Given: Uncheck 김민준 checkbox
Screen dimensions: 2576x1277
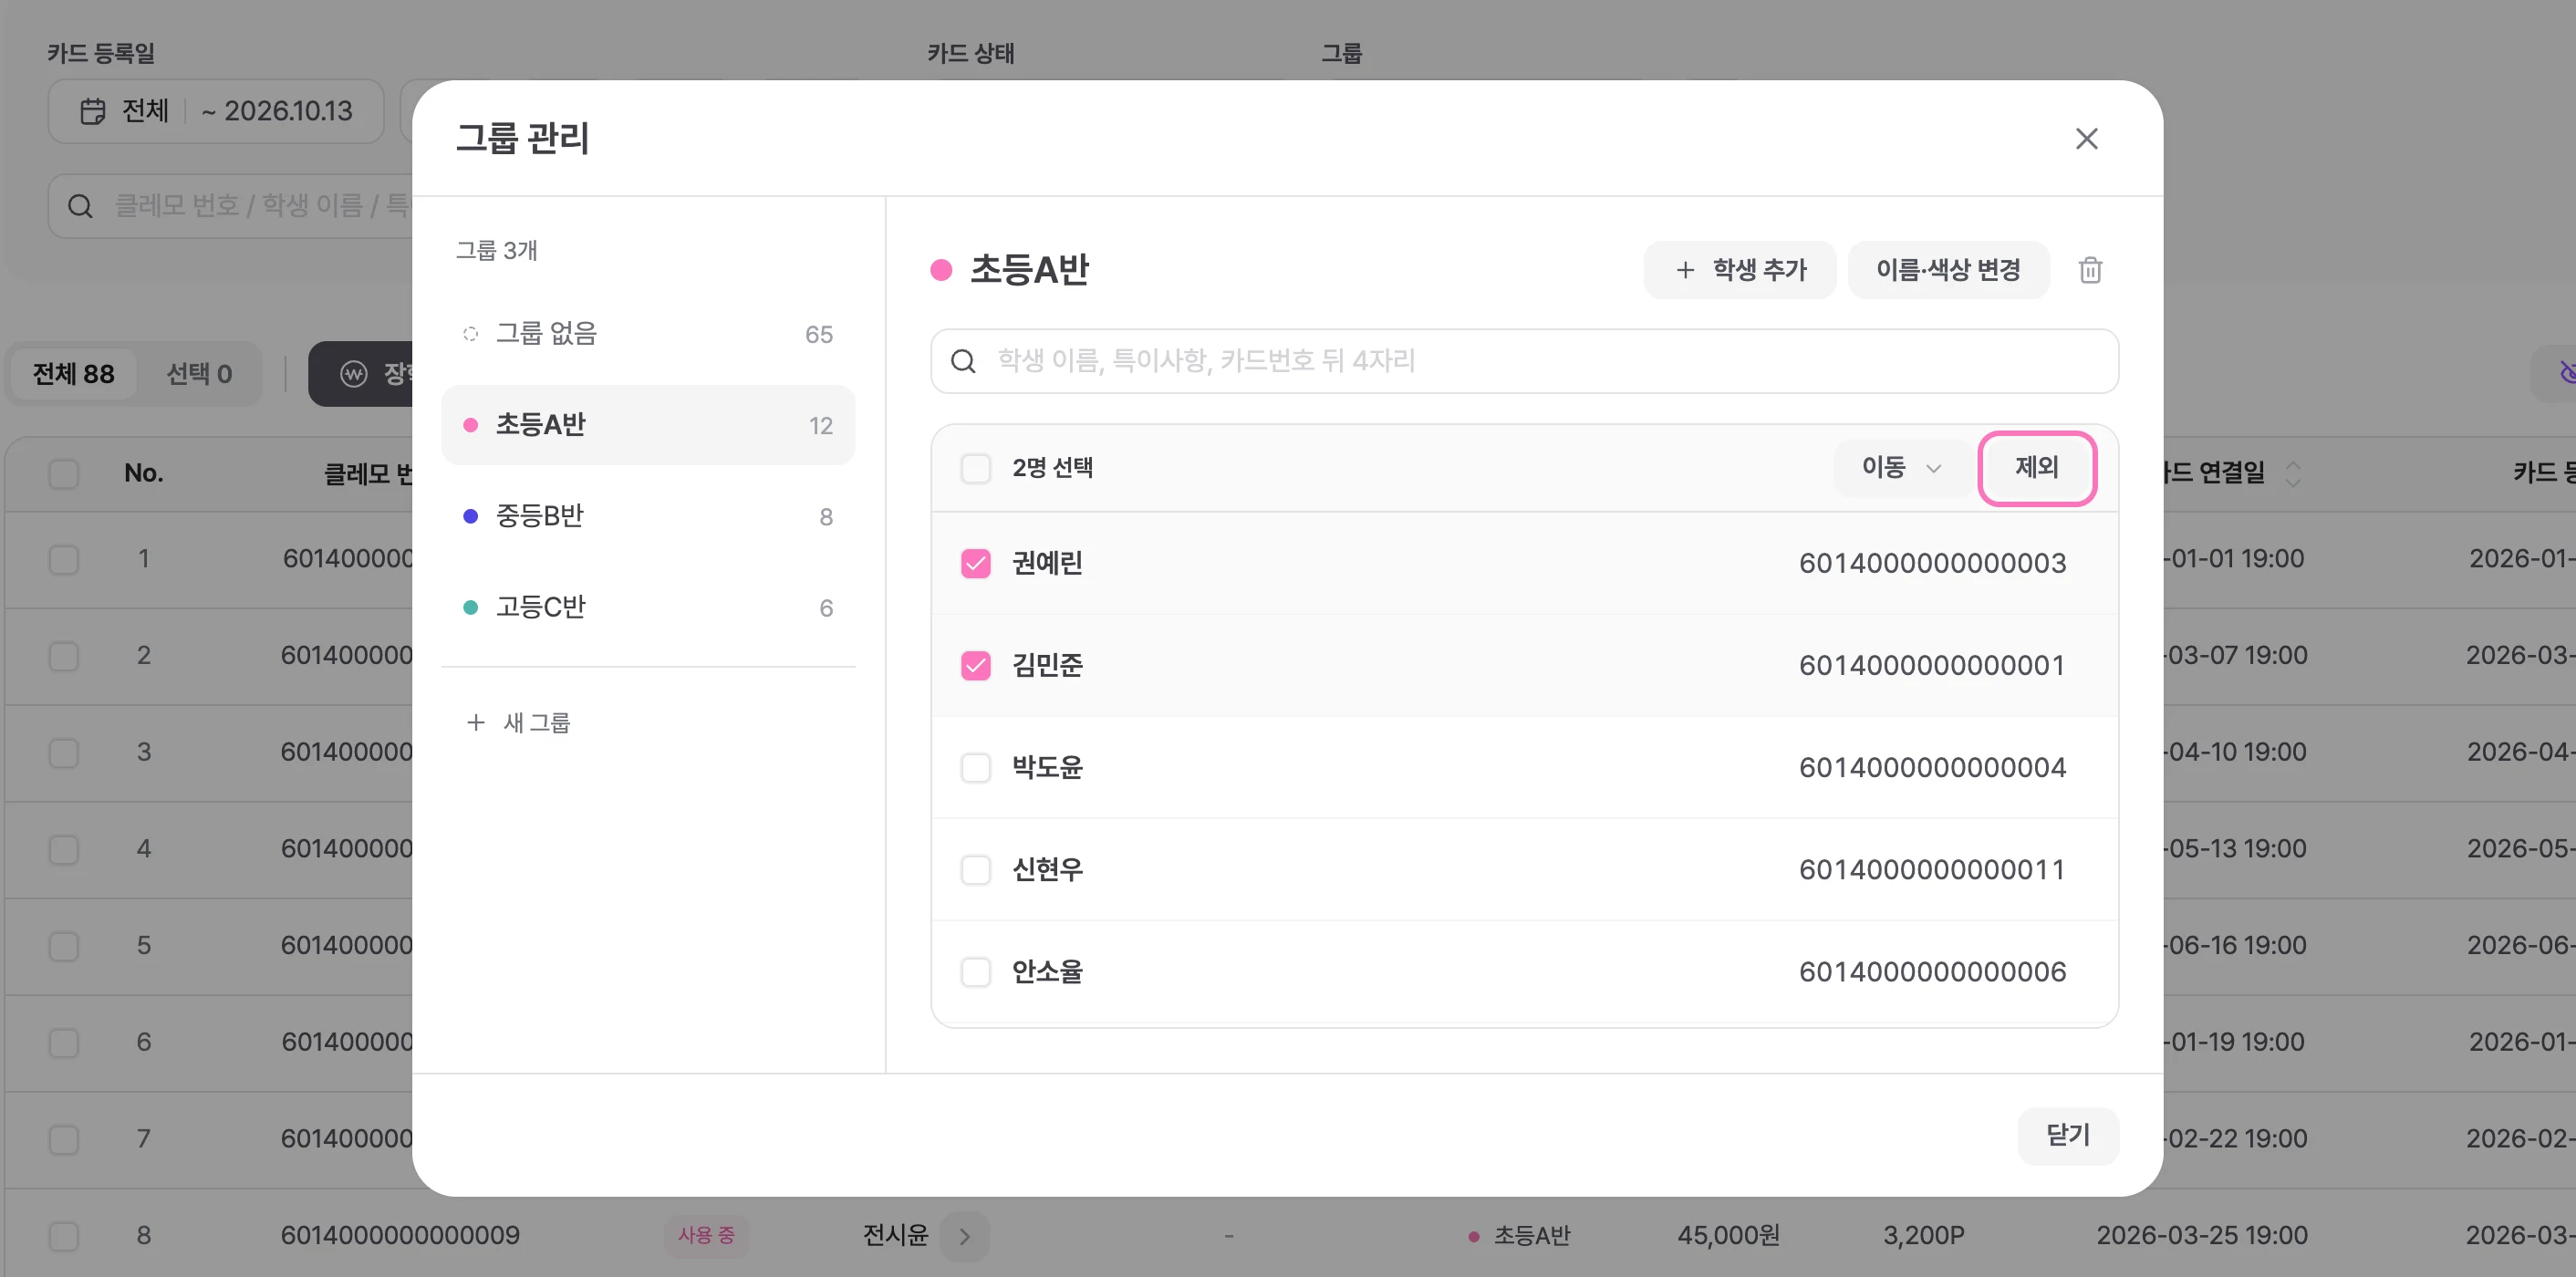Looking at the screenshot, I should tap(975, 666).
